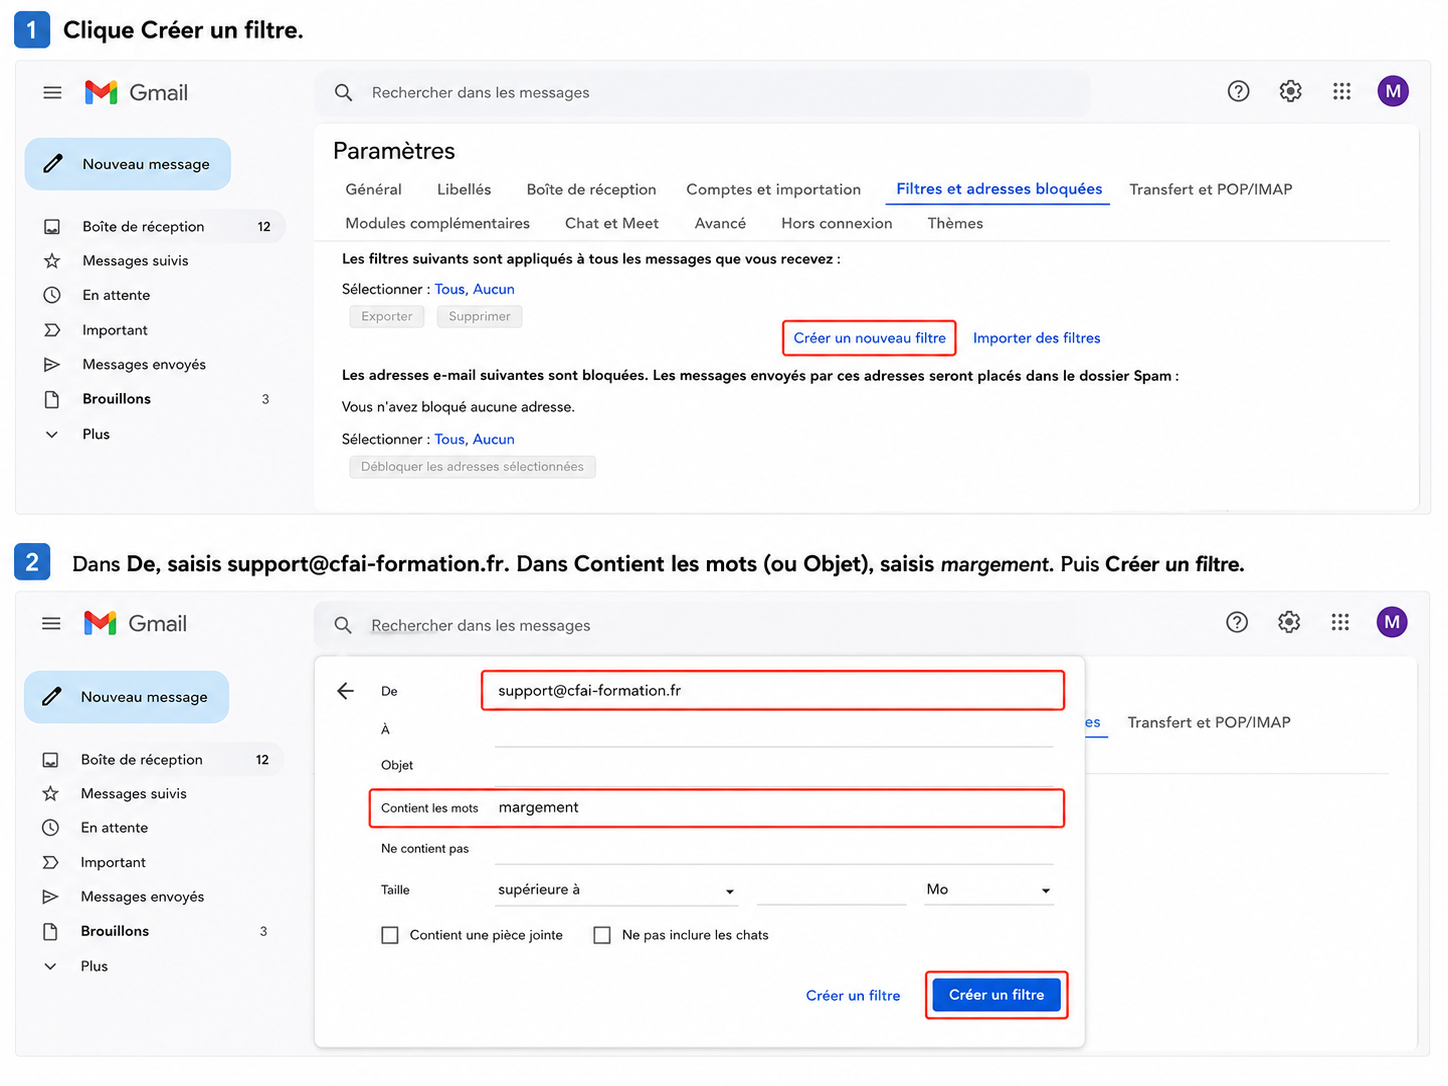This screenshot has height=1086, width=1448.
Task: Click the Objet input field
Action: point(773,766)
